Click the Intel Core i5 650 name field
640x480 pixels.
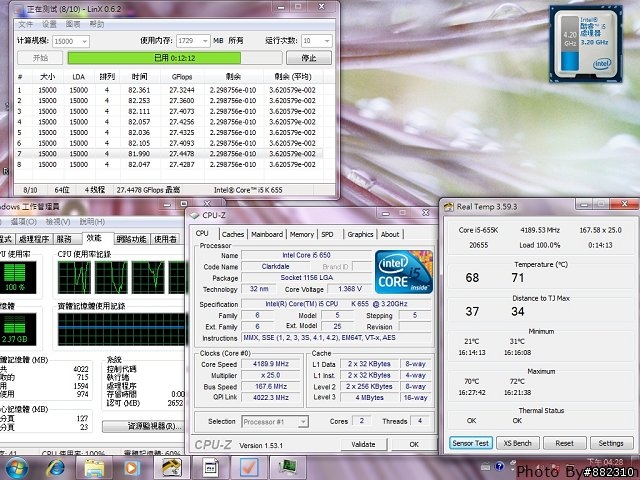(306, 255)
